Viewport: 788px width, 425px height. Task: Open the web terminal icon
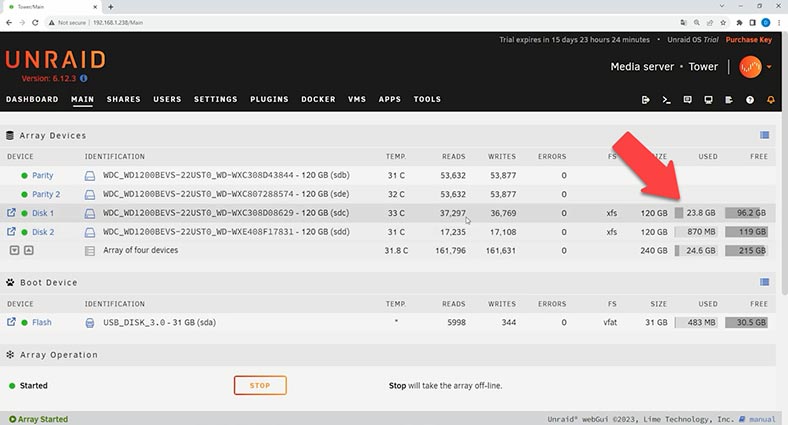tap(666, 100)
